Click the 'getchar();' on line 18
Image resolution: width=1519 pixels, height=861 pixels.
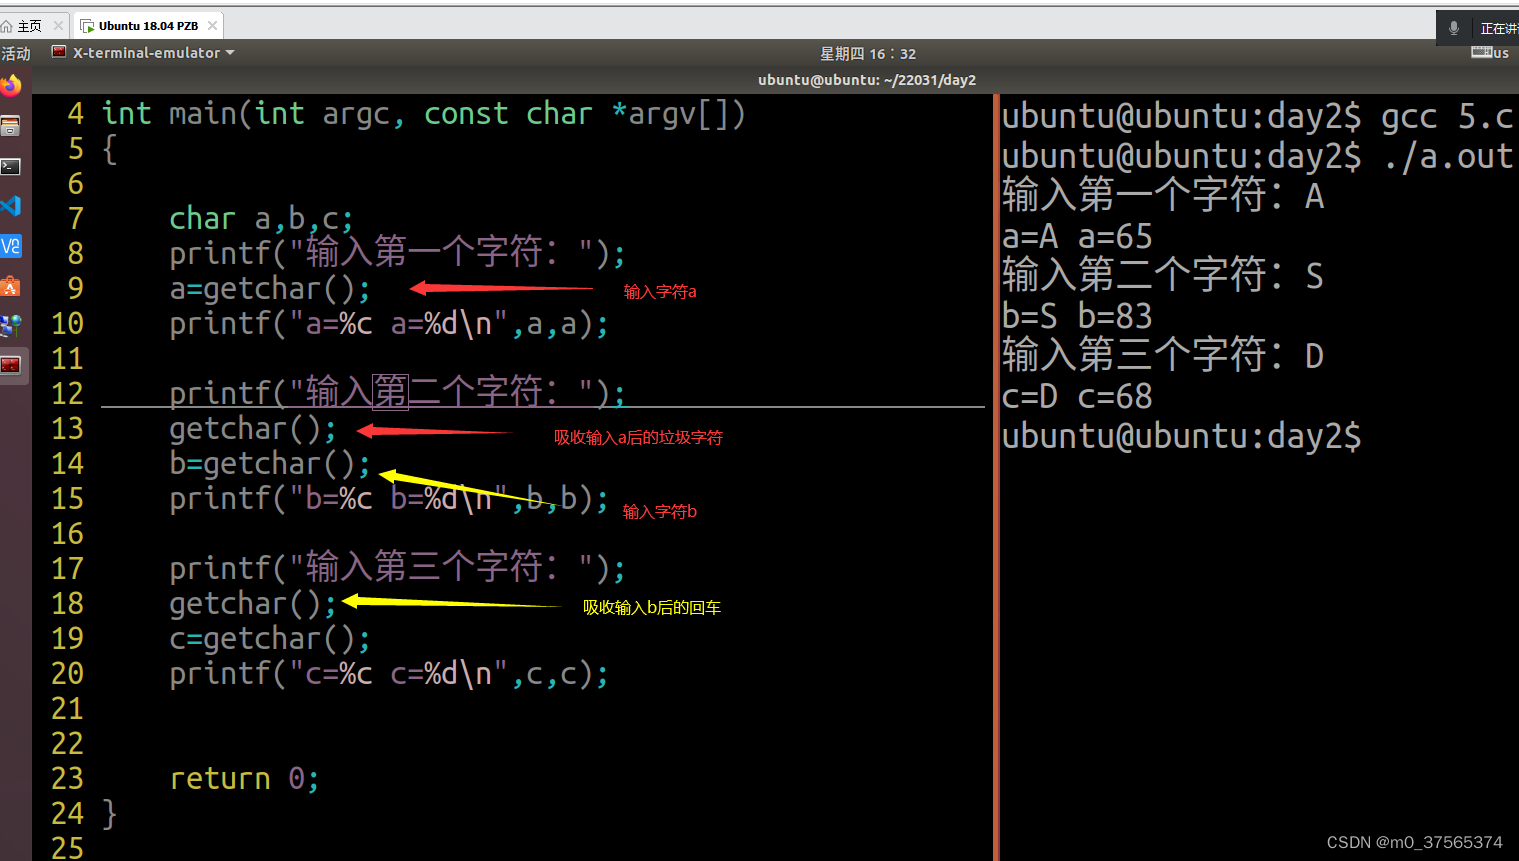pos(253,604)
